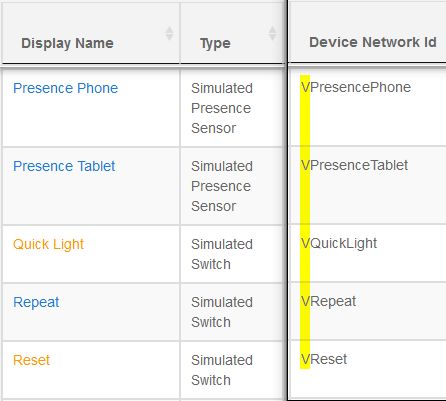Click Presence Phone's Simulated Presence Sensor type
This screenshot has height=401, width=446.
click(x=222, y=108)
